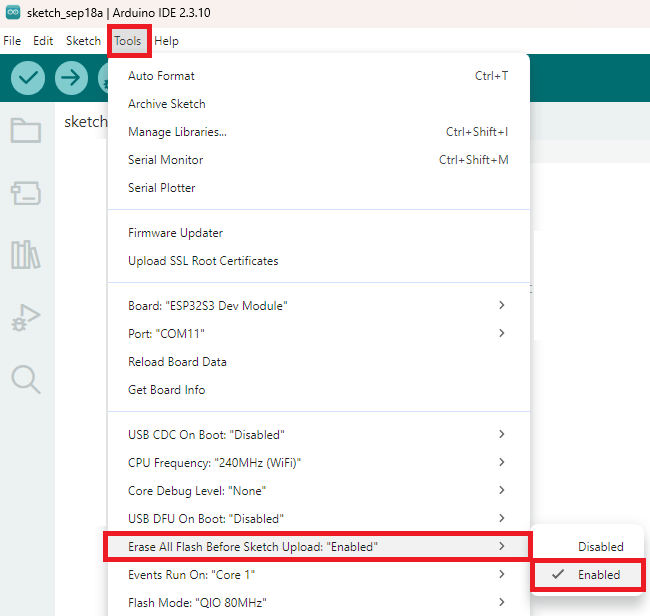Expand USB CDC On Boot submenu
650x616 pixels.
click(319, 434)
